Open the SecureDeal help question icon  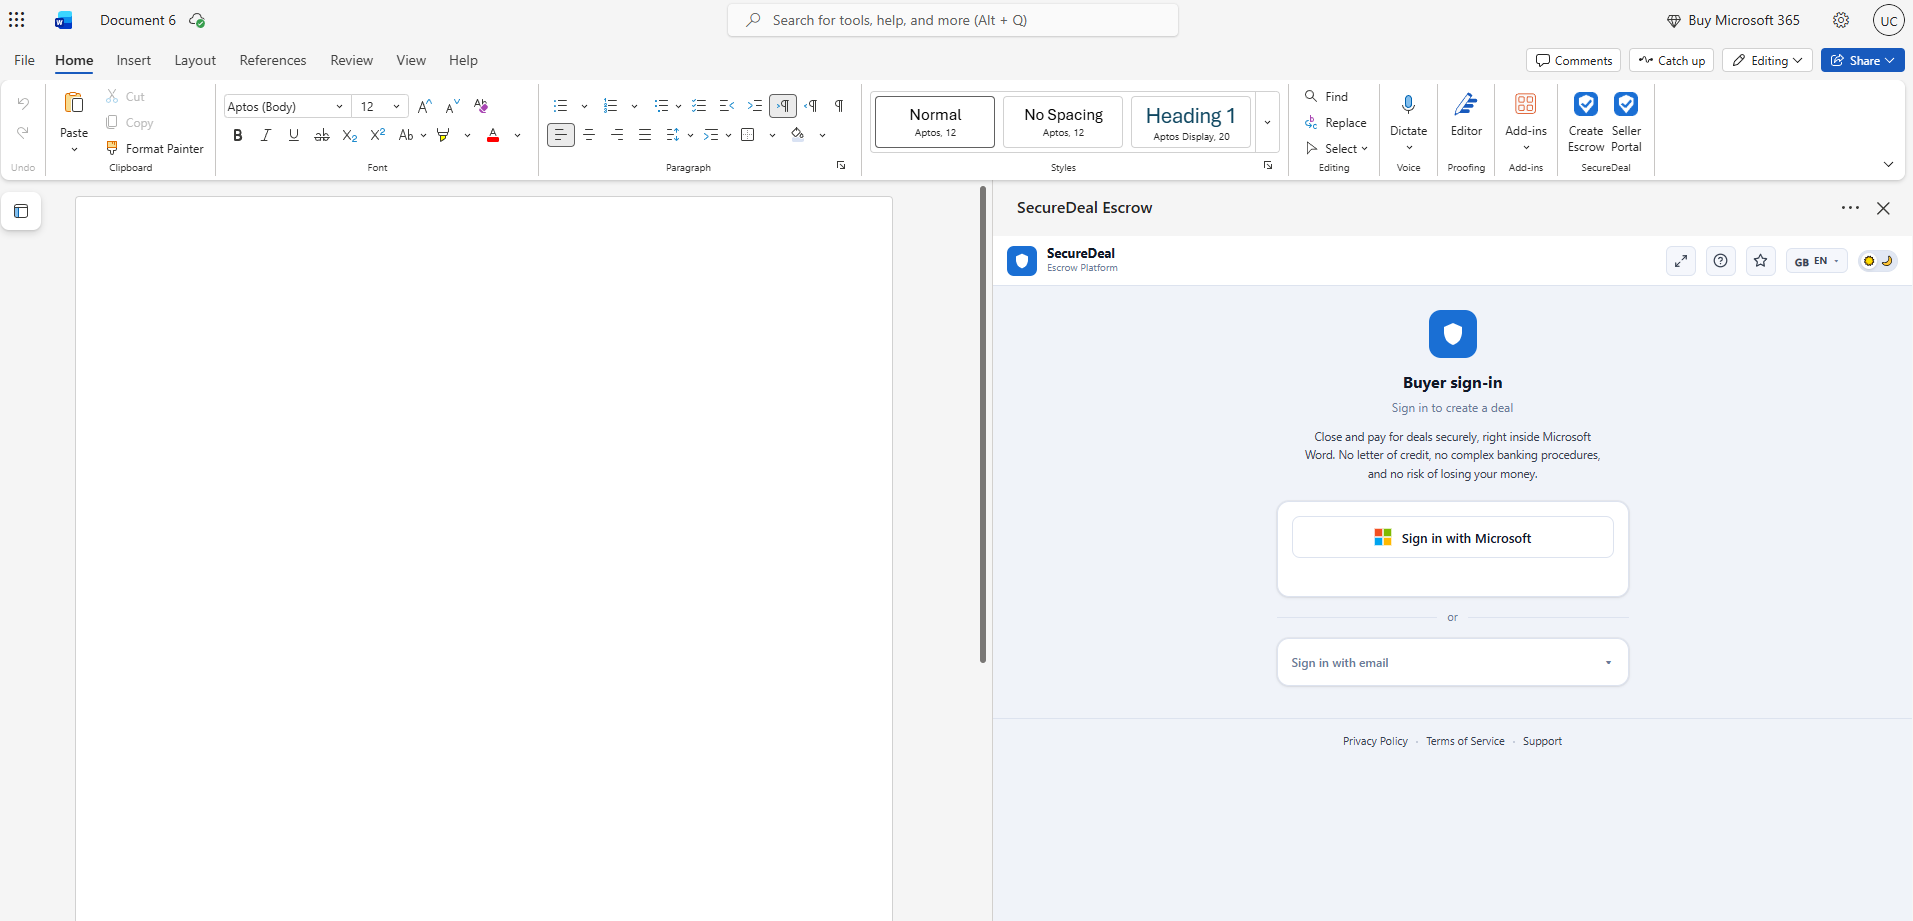pyautogui.click(x=1720, y=261)
